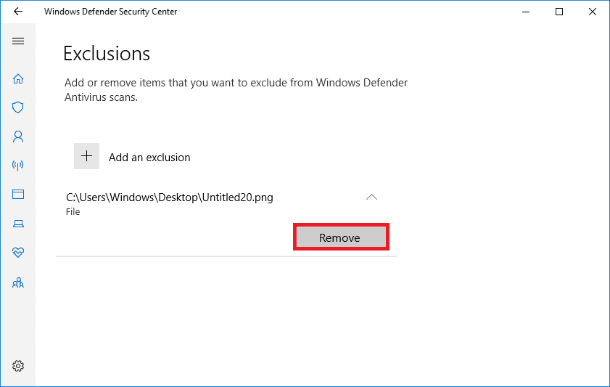The height and width of the screenshot is (387, 610).
Task: Select the C:\Users\Windows\Desktop\Untitled20.png path
Action: [170, 197]
